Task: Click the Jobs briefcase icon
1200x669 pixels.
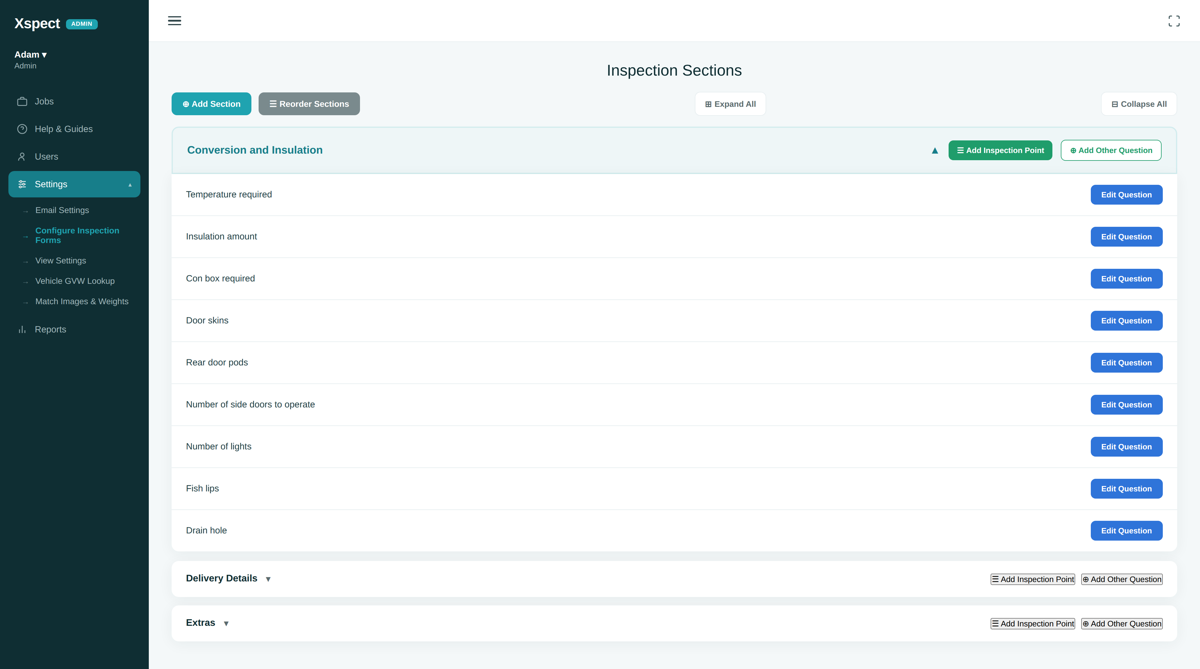Action: [x=22, y=101]
